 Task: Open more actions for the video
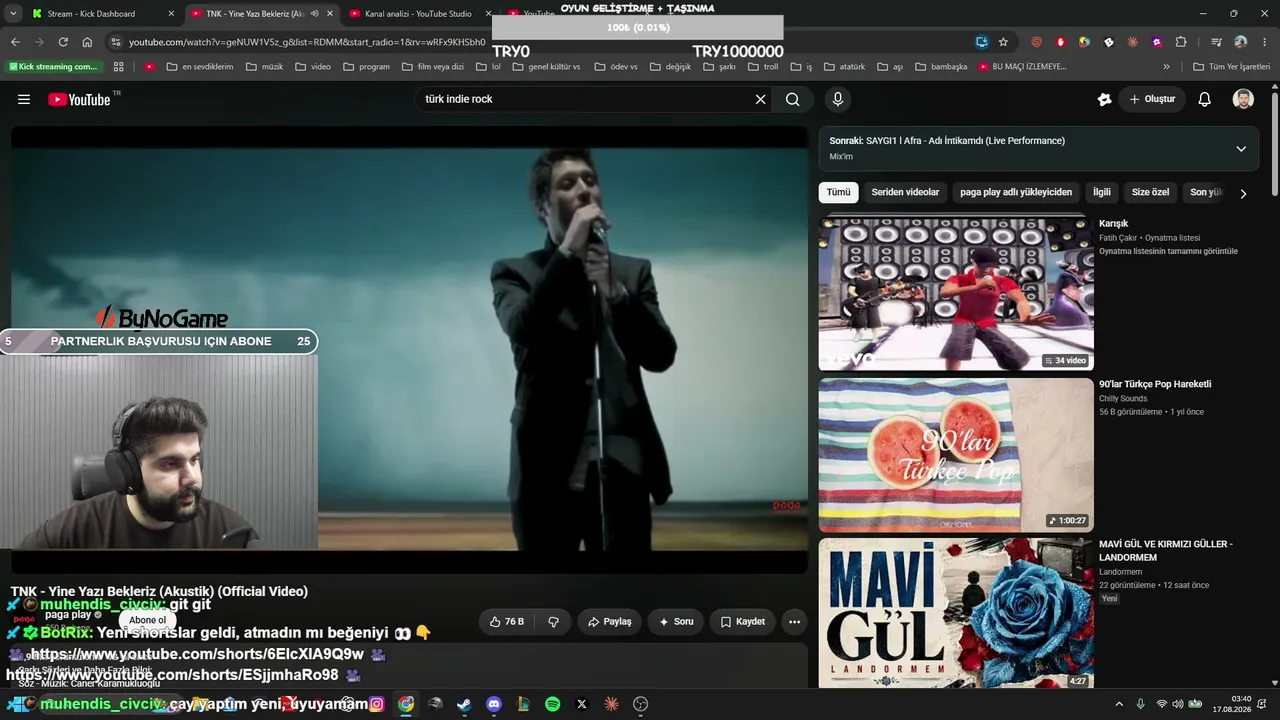(x=794, y=622)
